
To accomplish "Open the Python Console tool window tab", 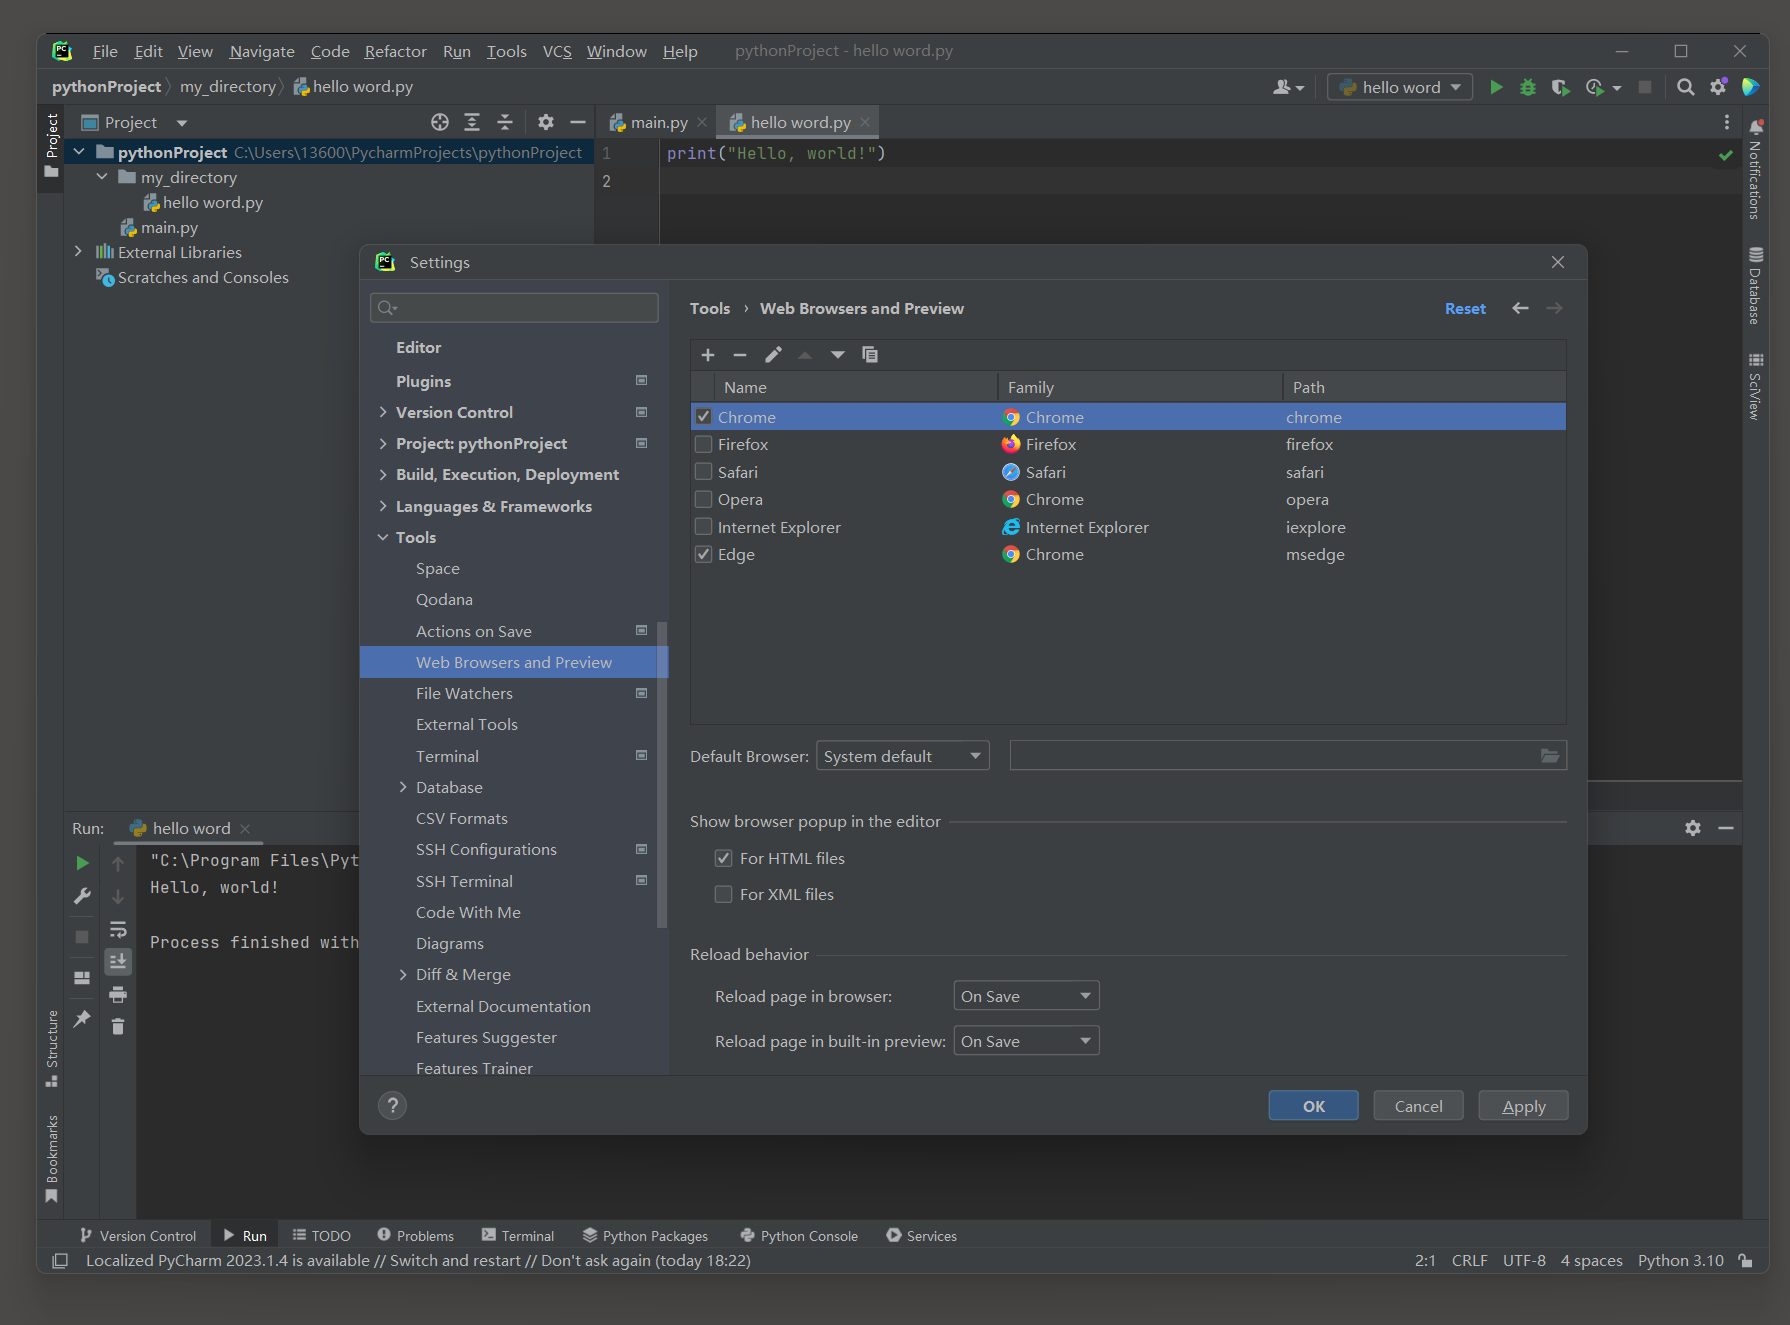I will 799,1236.
